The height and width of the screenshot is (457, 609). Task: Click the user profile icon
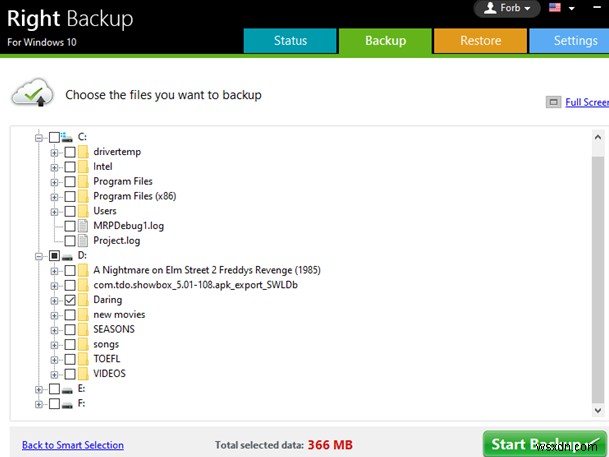tap(490, 9)
